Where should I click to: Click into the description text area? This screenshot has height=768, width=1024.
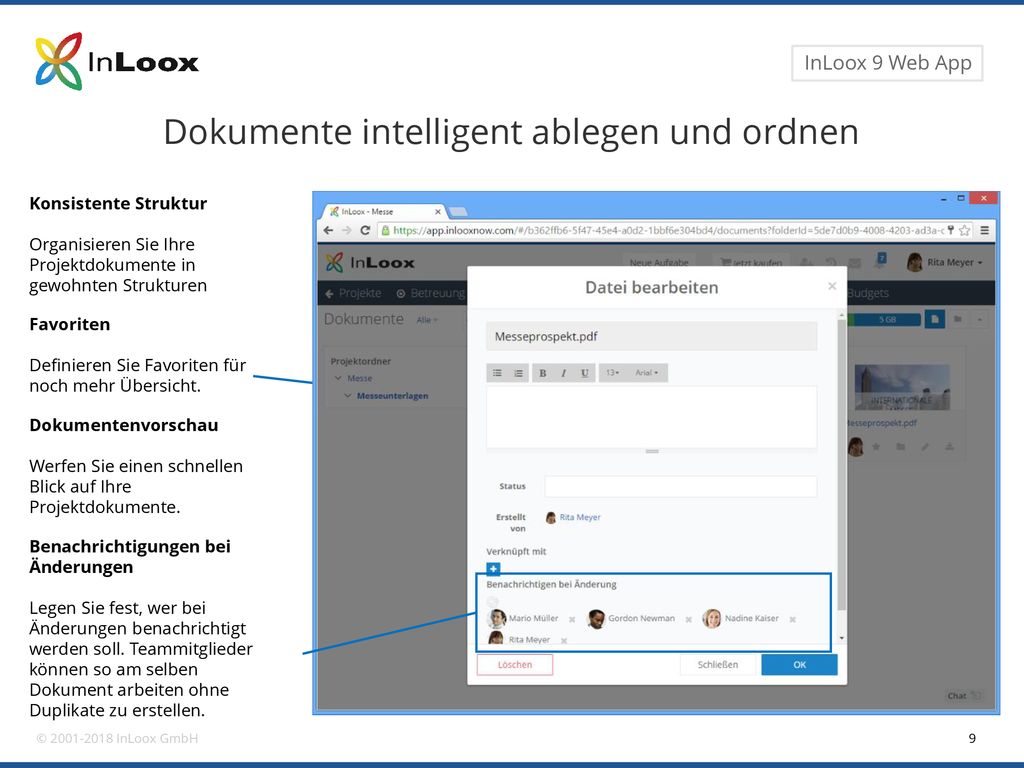point(651,417)
